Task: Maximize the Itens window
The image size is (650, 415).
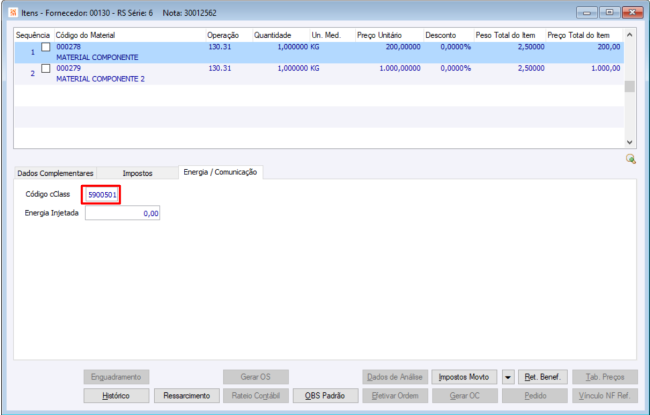Action: [609, 12]
